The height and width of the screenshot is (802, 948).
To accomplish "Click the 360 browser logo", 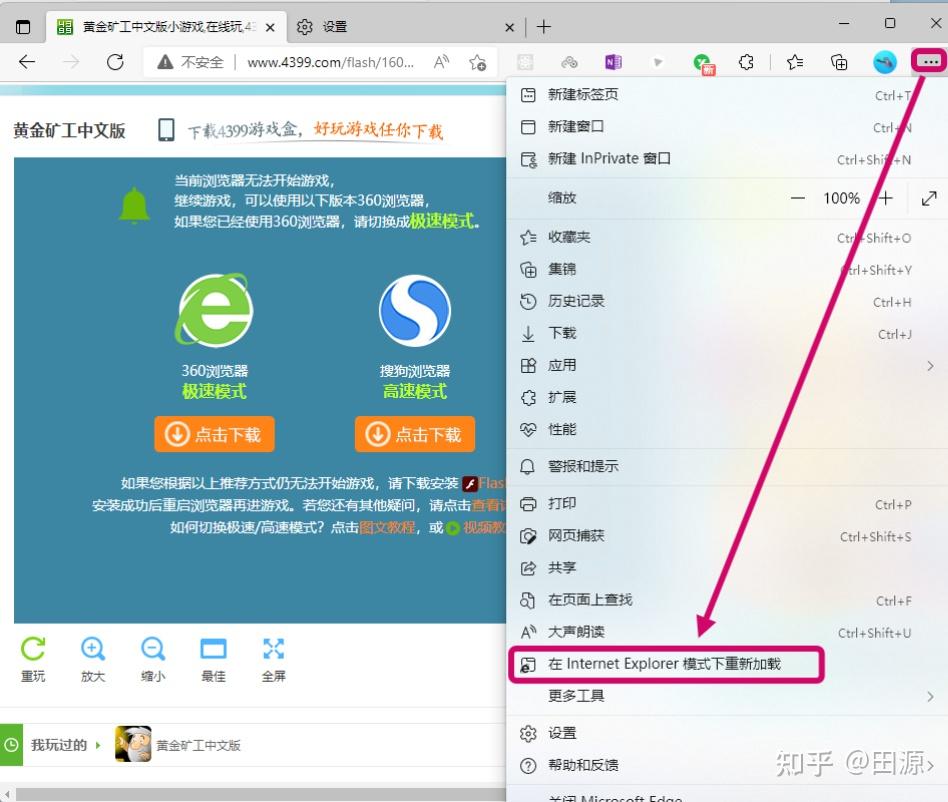I will 214,310.
